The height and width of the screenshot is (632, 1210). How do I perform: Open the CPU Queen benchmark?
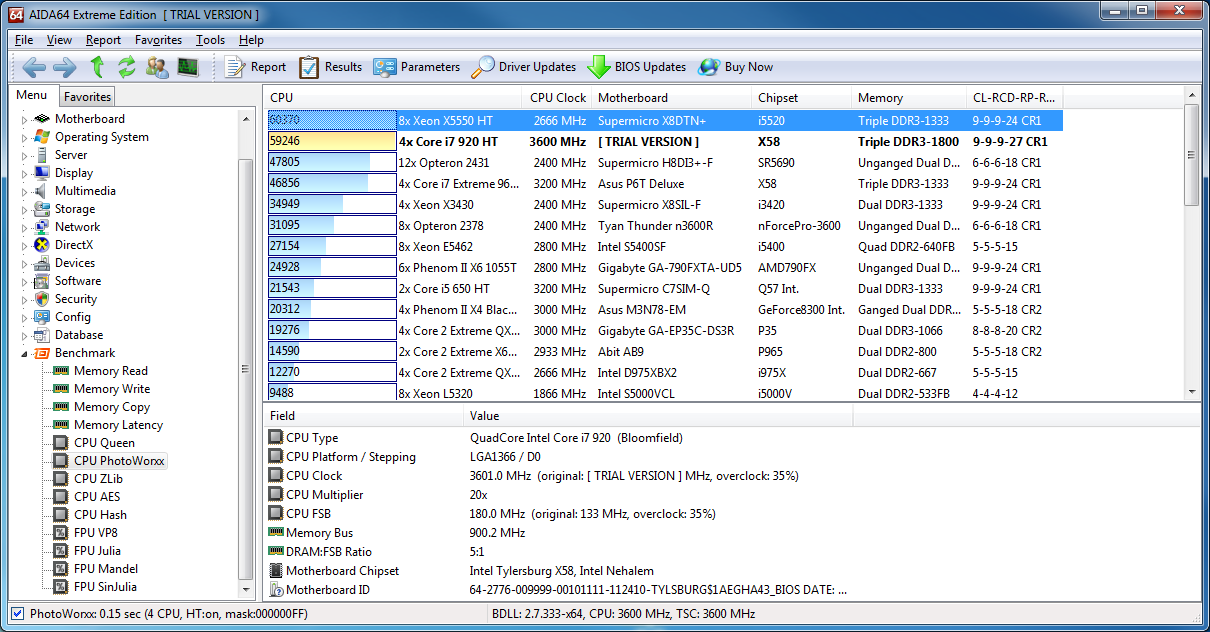pyautogui.click(x=104, y=443)
